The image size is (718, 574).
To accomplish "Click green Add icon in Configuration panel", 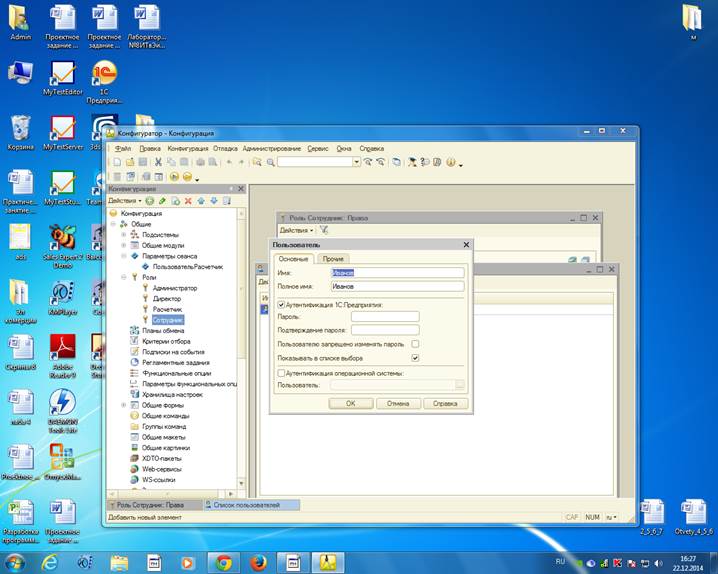I will click(x=150, y=201).
